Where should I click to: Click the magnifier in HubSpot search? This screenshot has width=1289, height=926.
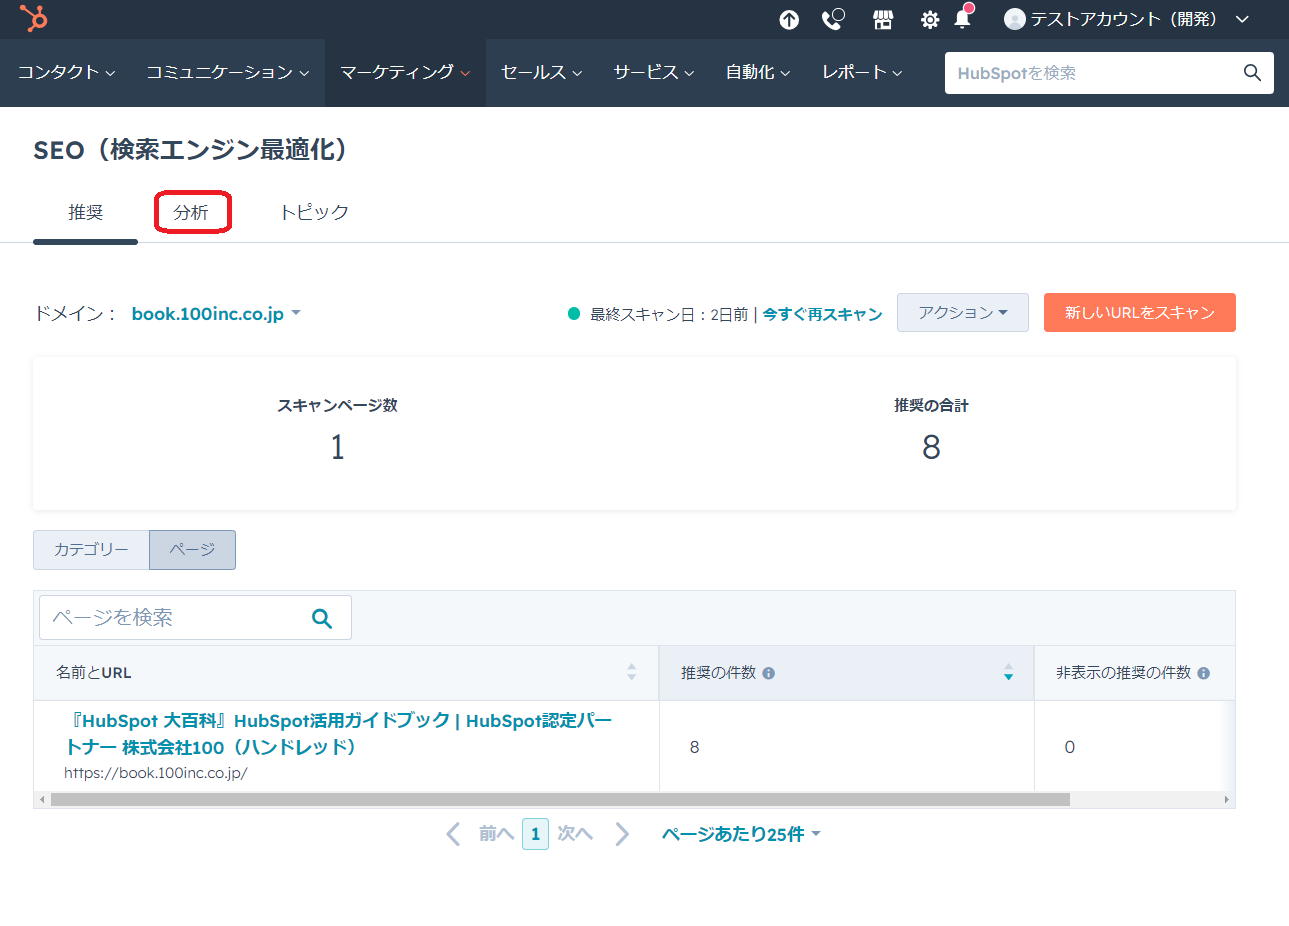[x=1252, y=72]
